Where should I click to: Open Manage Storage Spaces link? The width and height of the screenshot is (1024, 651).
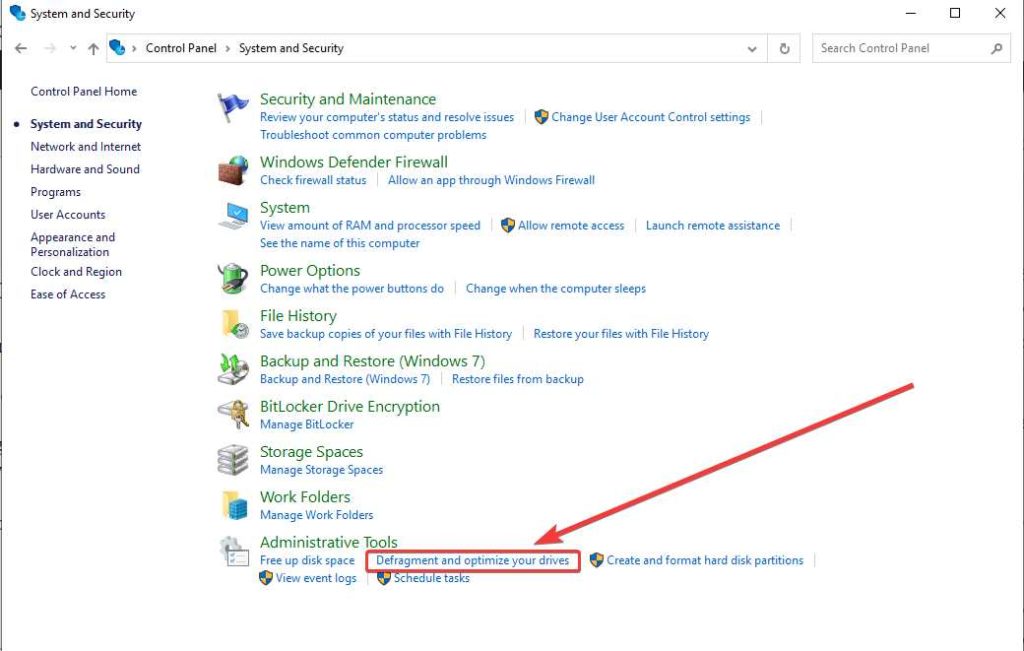tap(321, 470)
